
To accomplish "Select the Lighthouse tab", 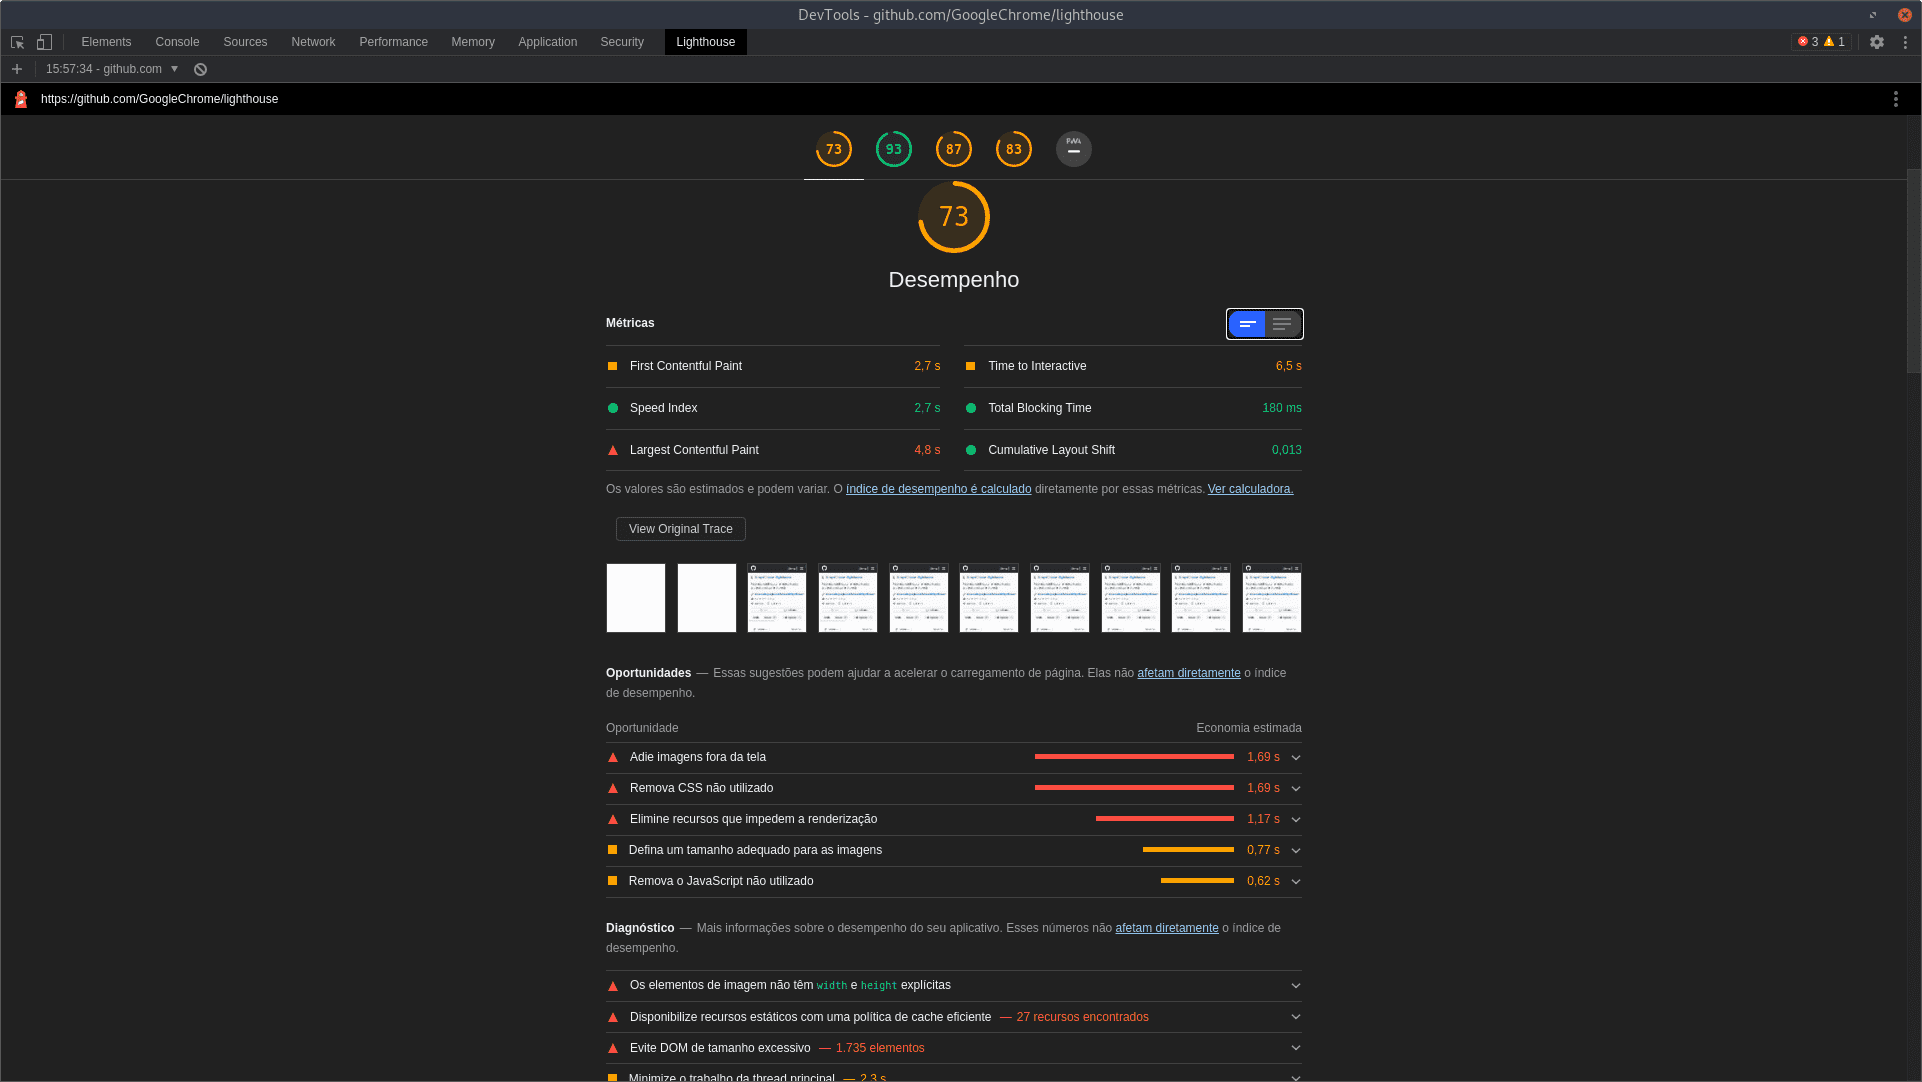I will pyautogui.click(x=705, y=42).
